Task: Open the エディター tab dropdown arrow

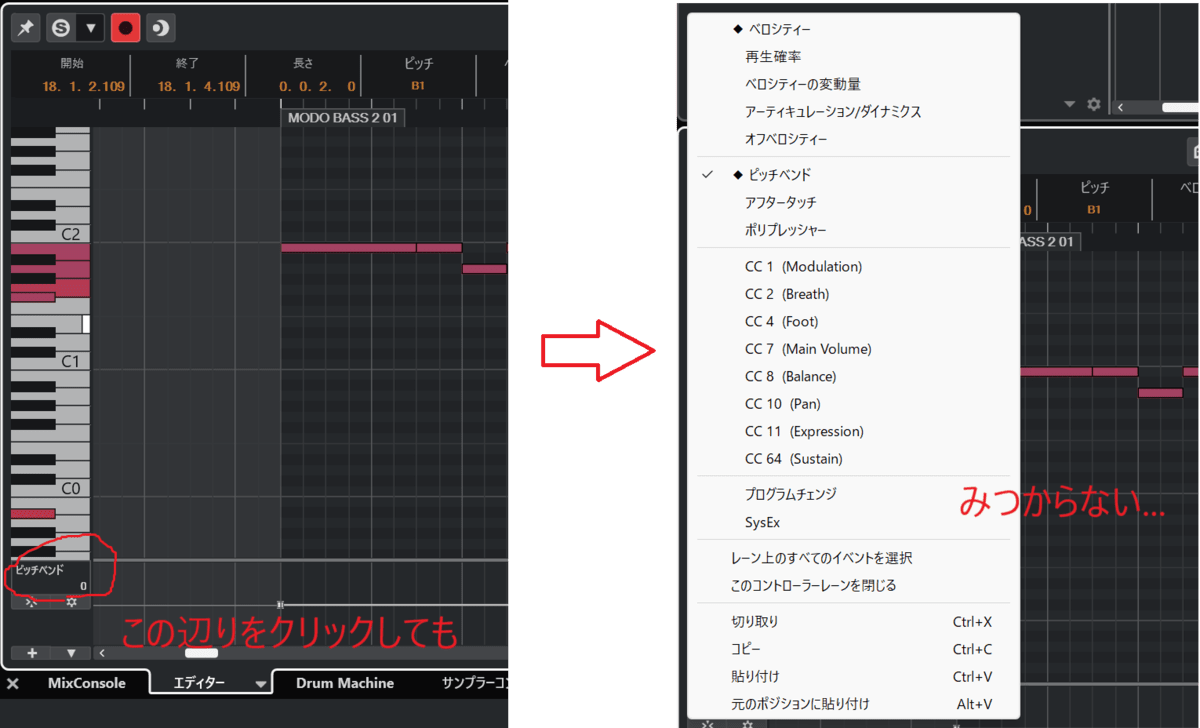Action: (x=262, y=682)
